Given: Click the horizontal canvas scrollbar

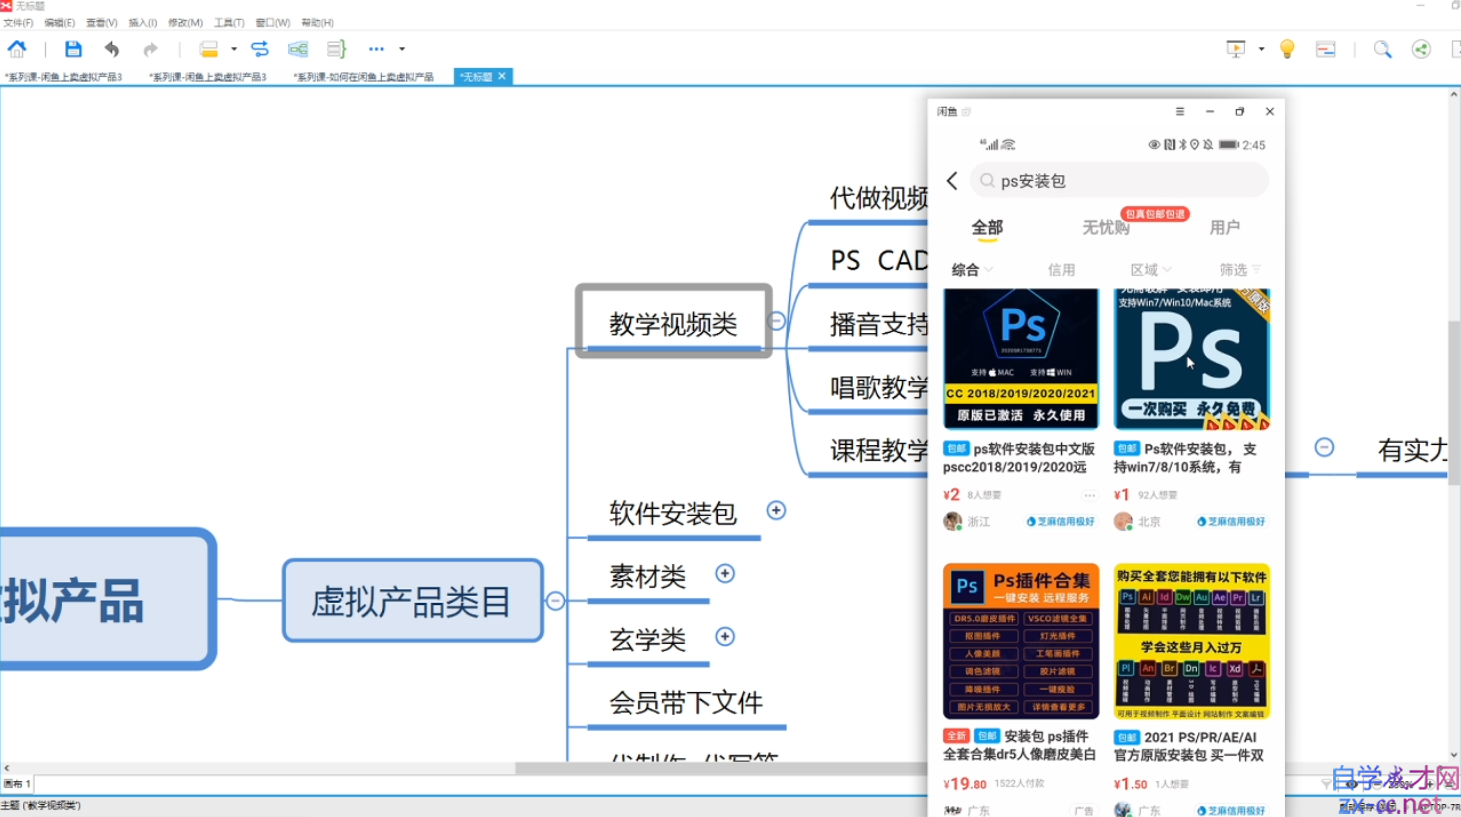Looking at the screenshot, I should point(720,768).
